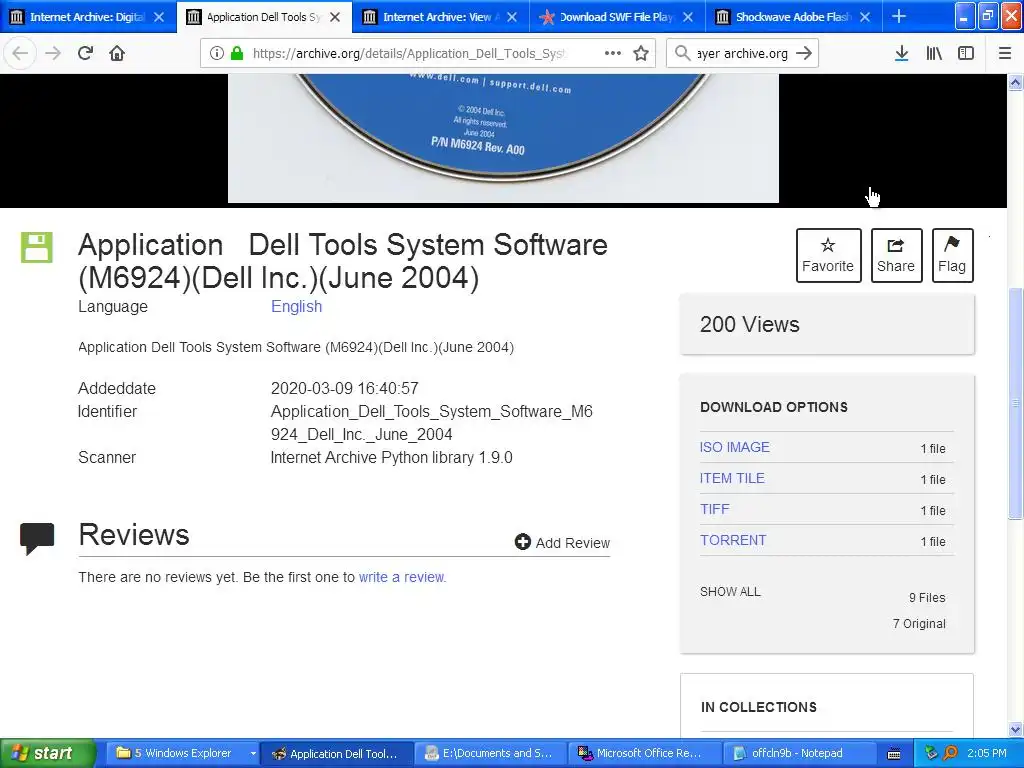Open the Windows Start menu
This screenshot has height=768, width=1024.
coord(47,753)
